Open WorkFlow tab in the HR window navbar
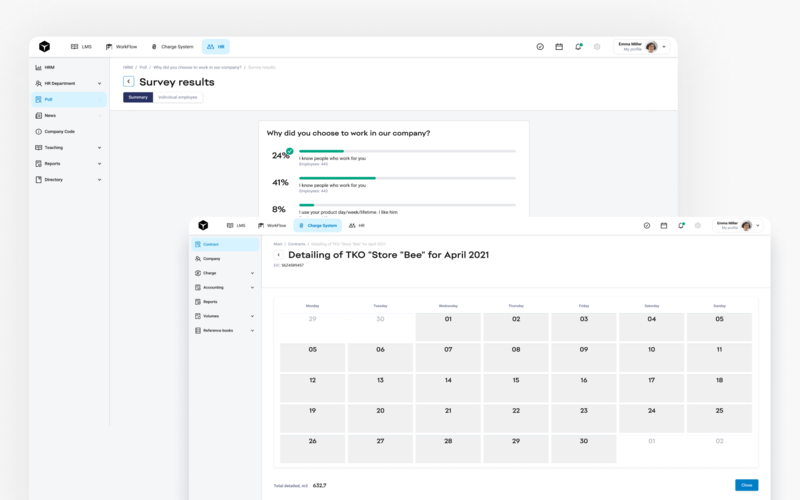 pyautogui.click(x=121, y=46)
